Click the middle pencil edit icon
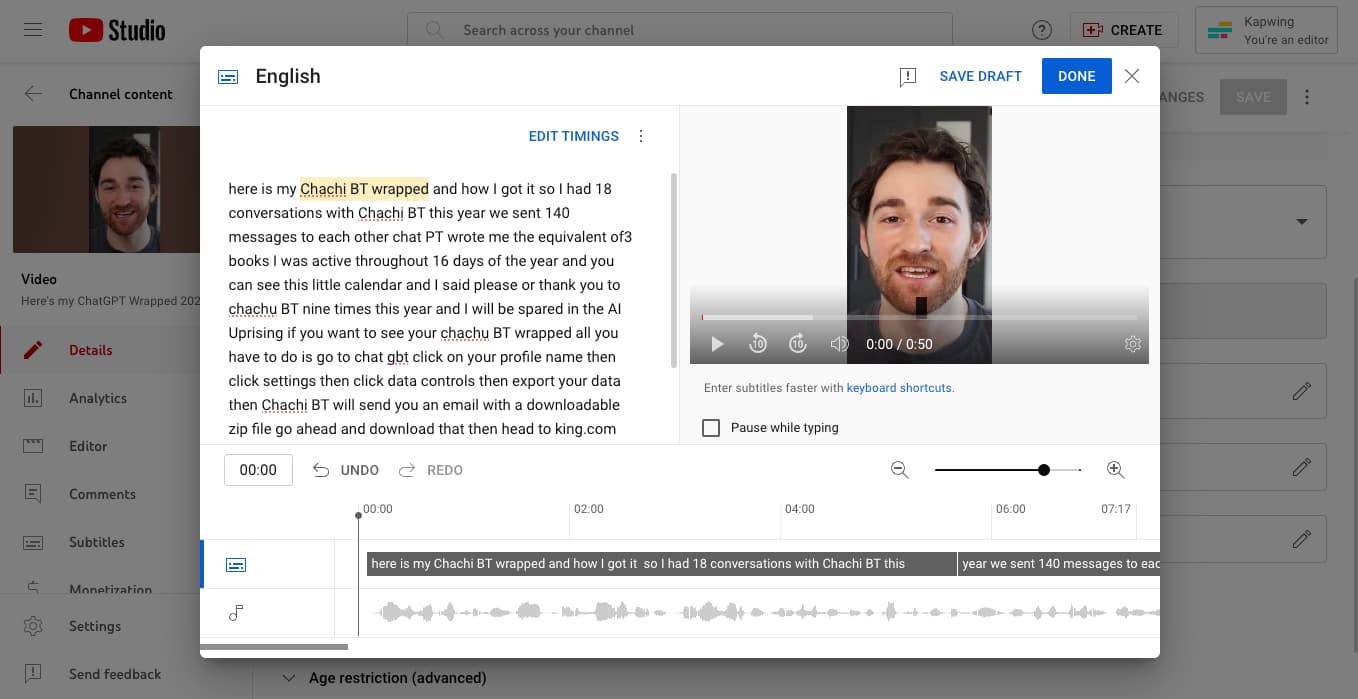Viewport: 1358px width, 699px height. pyautogui.click(x=1301, y=467)
